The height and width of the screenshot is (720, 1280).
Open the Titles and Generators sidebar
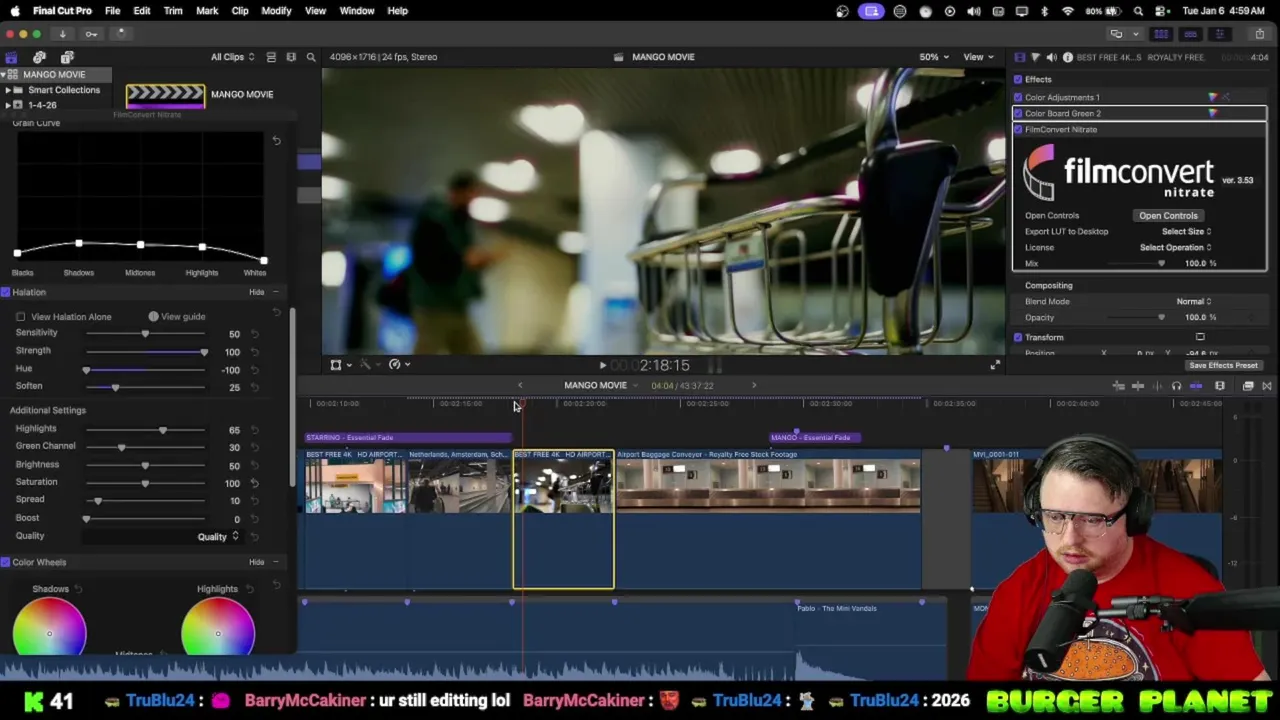tap(67, 57)
